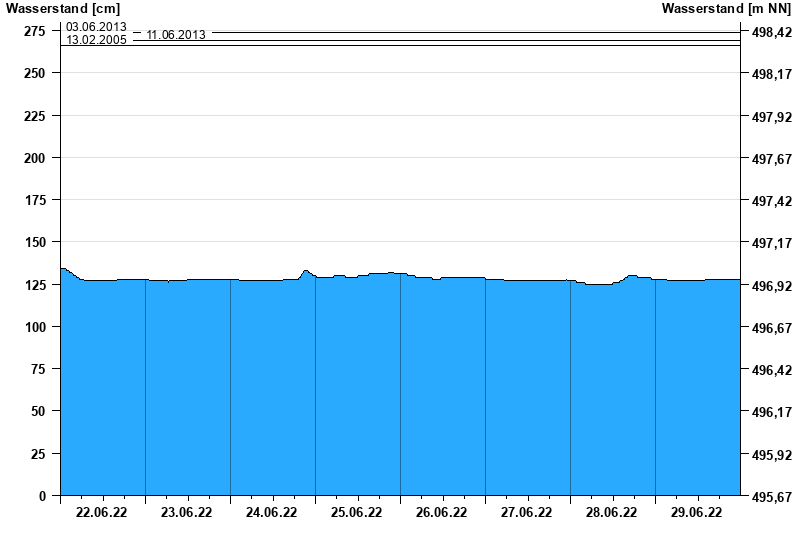
Task: Click the 28.06.22 date label
Action: (612, 512)
